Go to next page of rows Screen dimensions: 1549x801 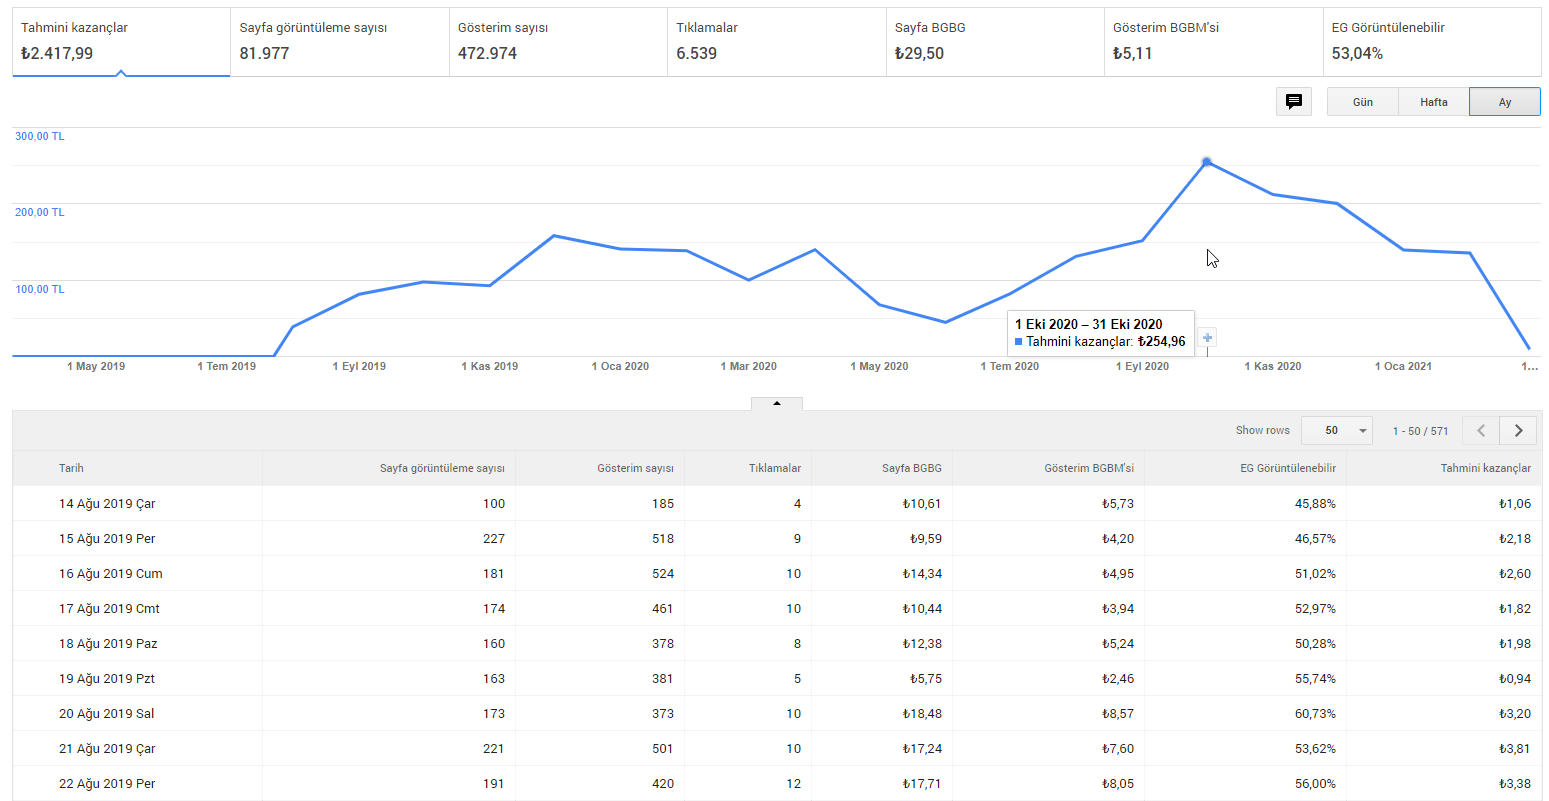[1518, 431]
